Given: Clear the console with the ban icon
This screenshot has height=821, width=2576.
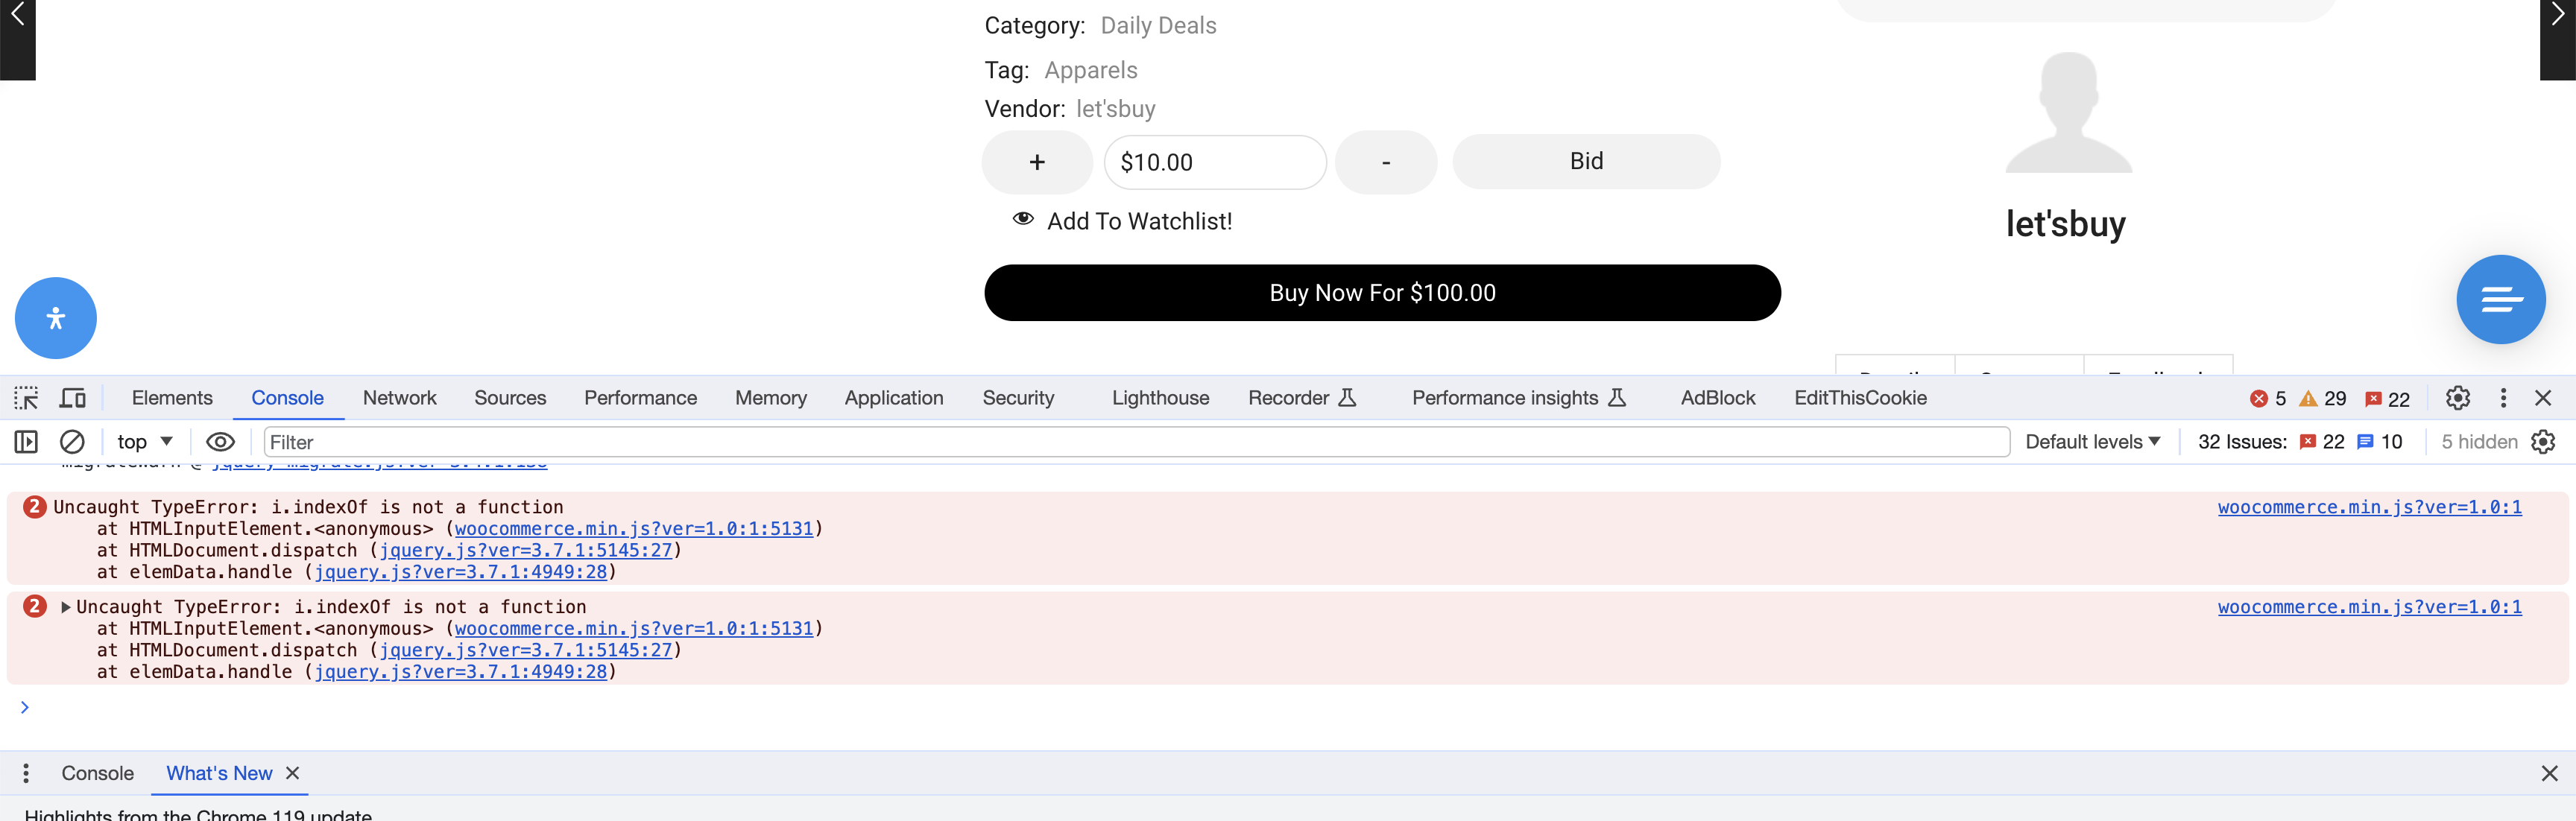Looking at the screenshot, I should coord(72,441).
